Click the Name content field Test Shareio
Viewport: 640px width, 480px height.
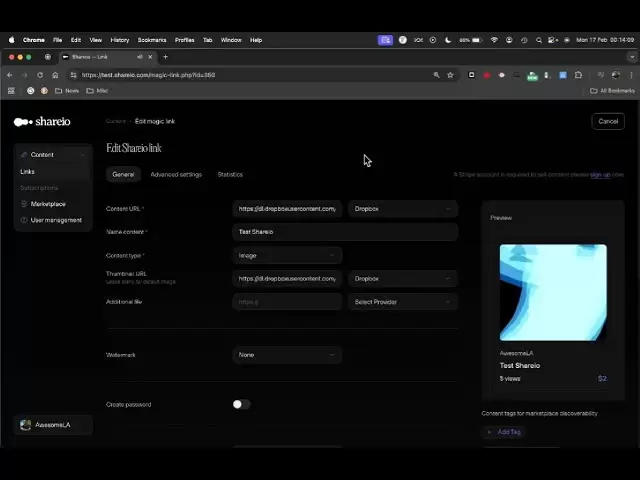pyautogui.click(x=345, y=232)
